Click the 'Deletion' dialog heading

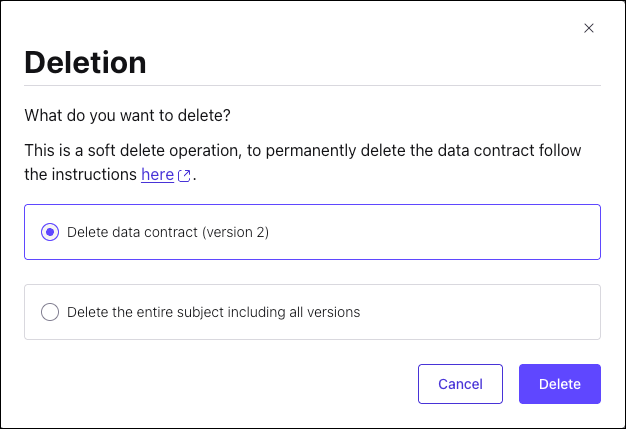pyautogui.click(x=85, y=62)
